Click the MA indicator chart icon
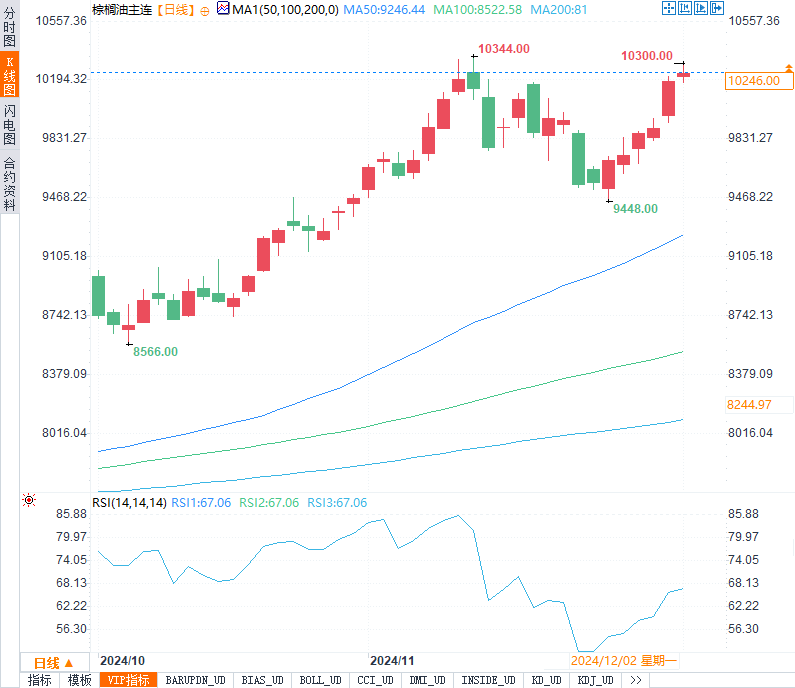795x688 pixels. pyautogui.click(x=222, y=9)
